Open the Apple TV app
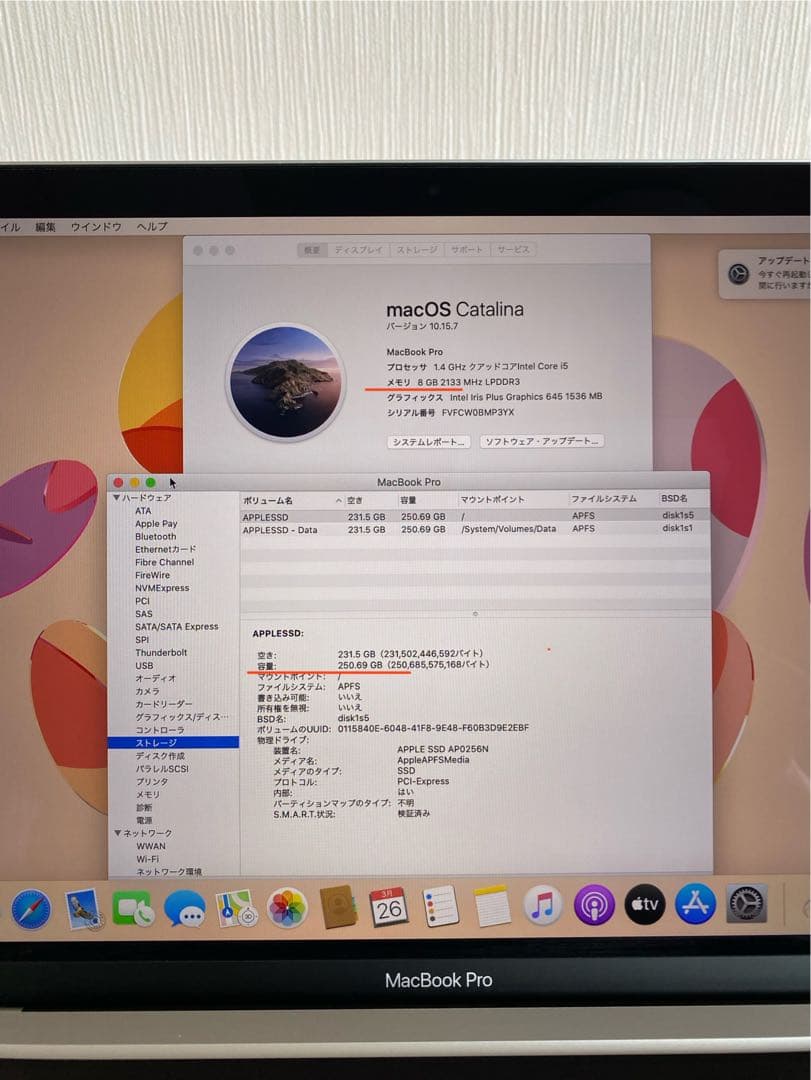This screenshot has height=1080, width=811. coord(645,904)
